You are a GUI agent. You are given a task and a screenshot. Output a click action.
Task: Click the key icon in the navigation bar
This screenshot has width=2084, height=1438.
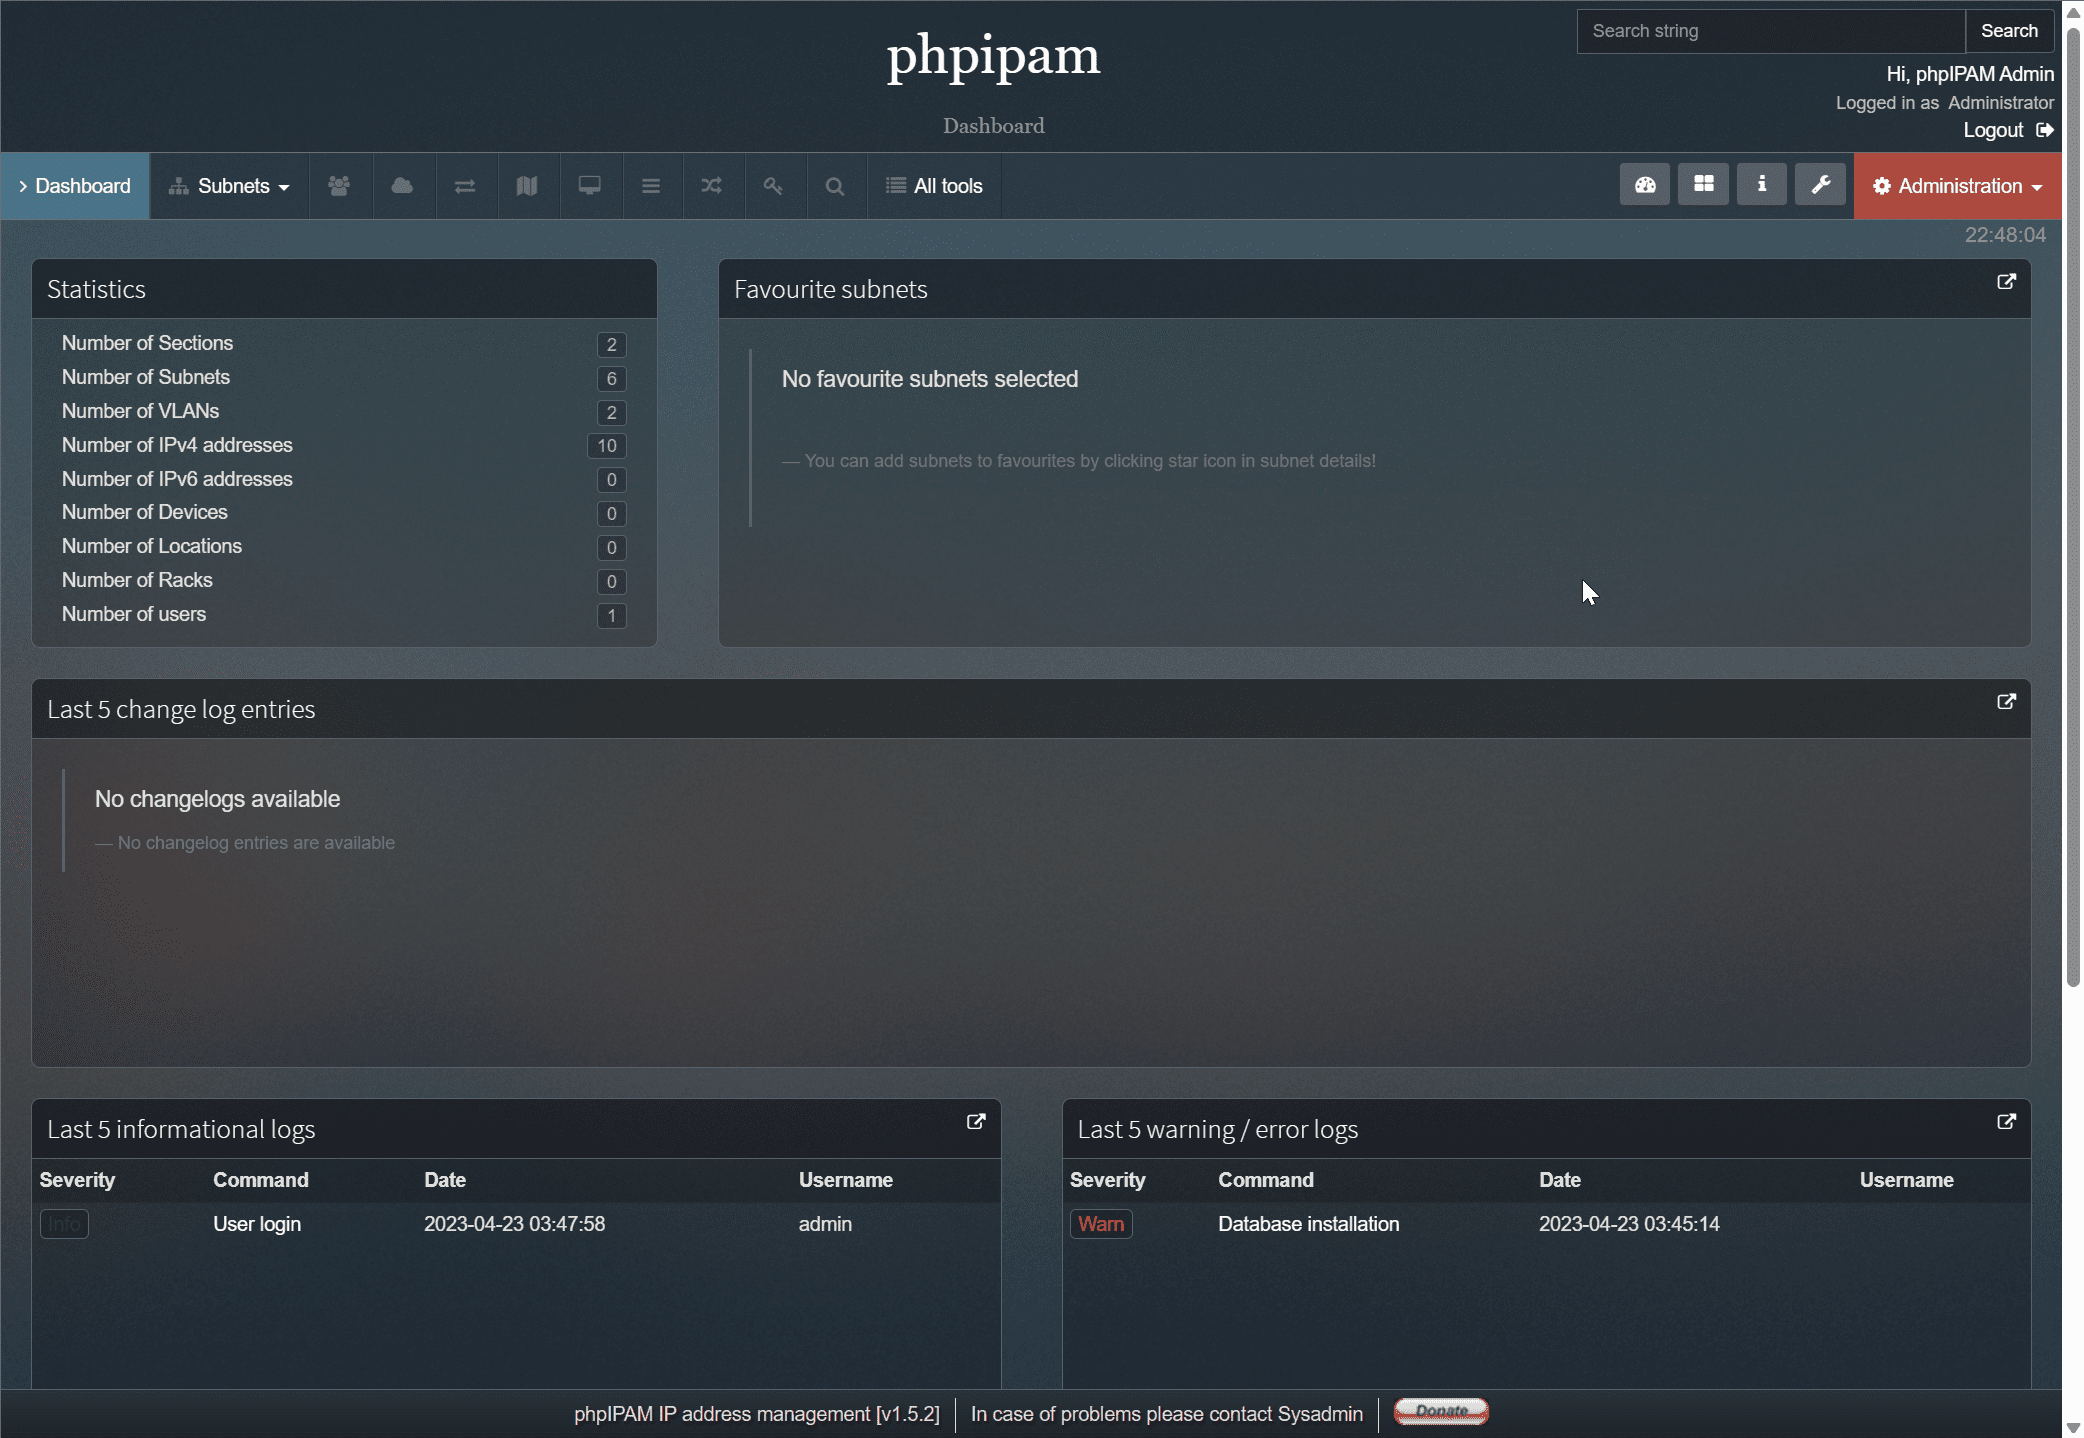point(774,186)
